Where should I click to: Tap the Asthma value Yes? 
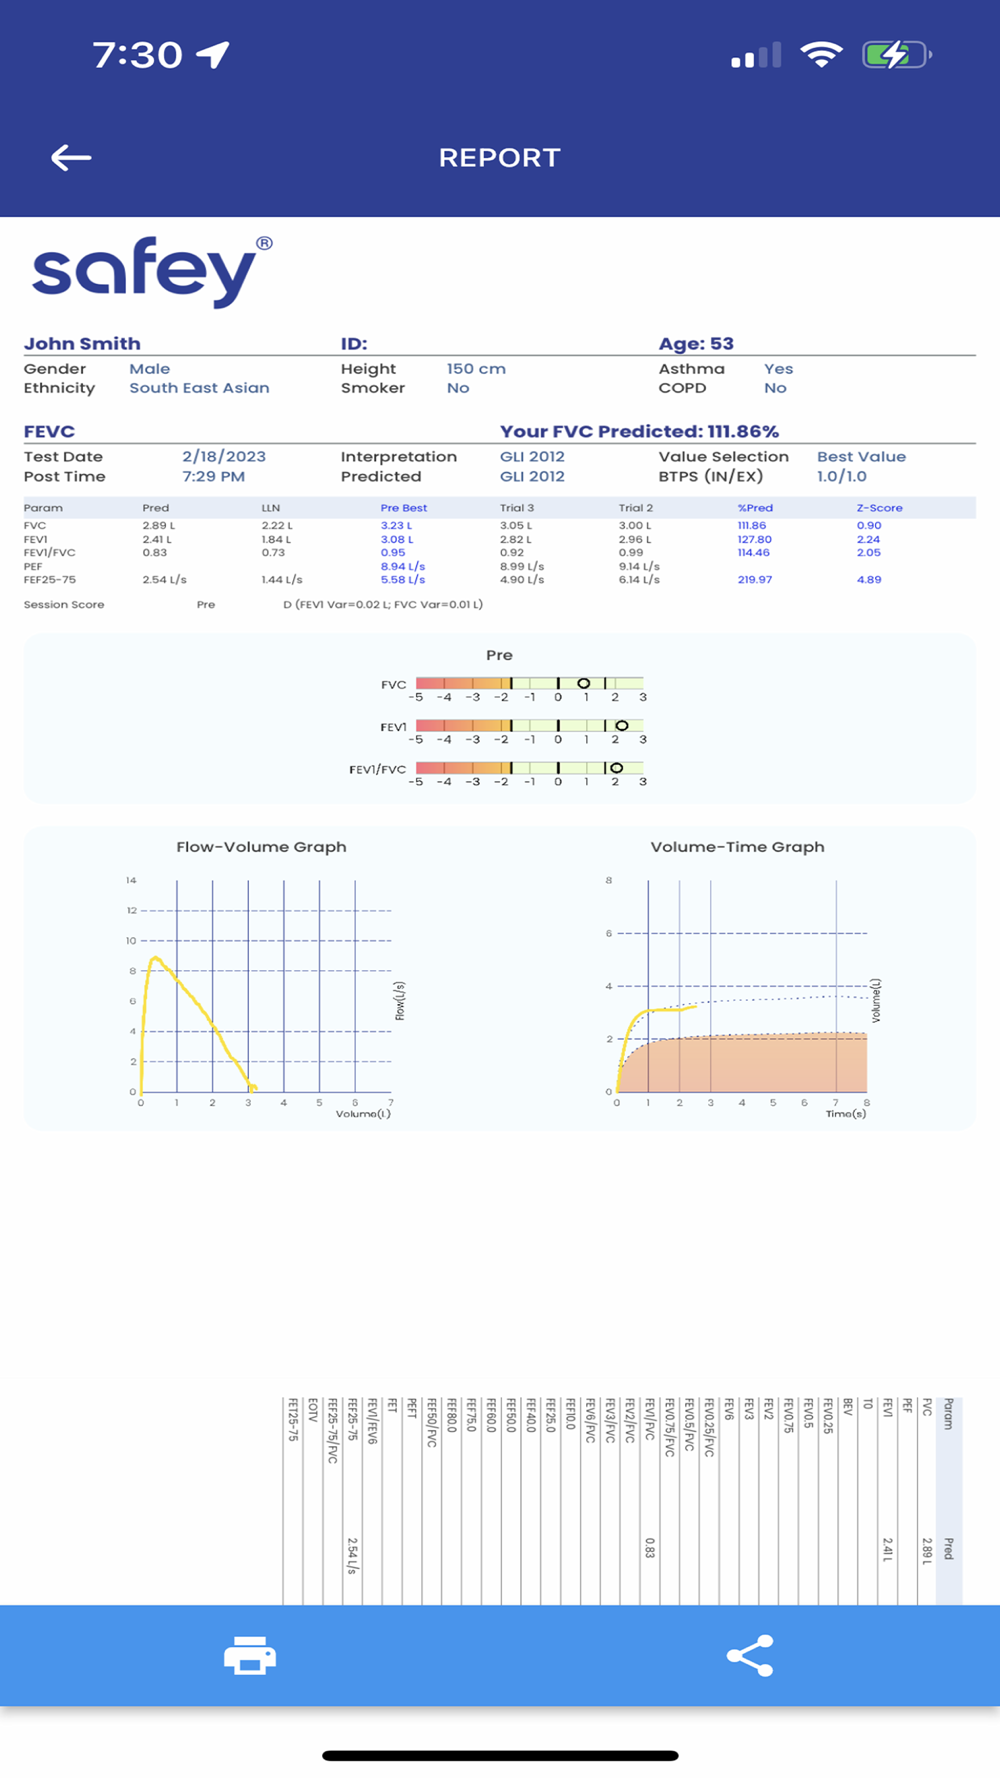[778, 368]
